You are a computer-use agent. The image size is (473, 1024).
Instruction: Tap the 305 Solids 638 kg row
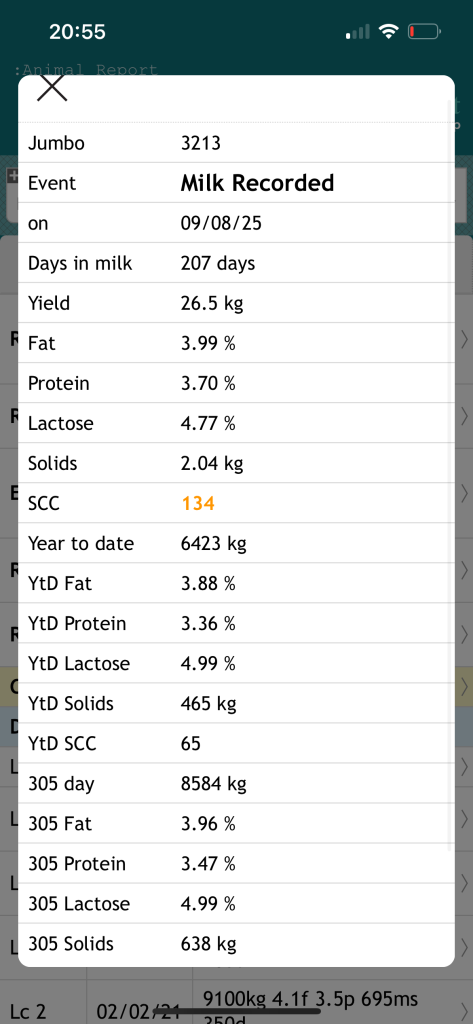pyautogui.click(x=236, y=944)
